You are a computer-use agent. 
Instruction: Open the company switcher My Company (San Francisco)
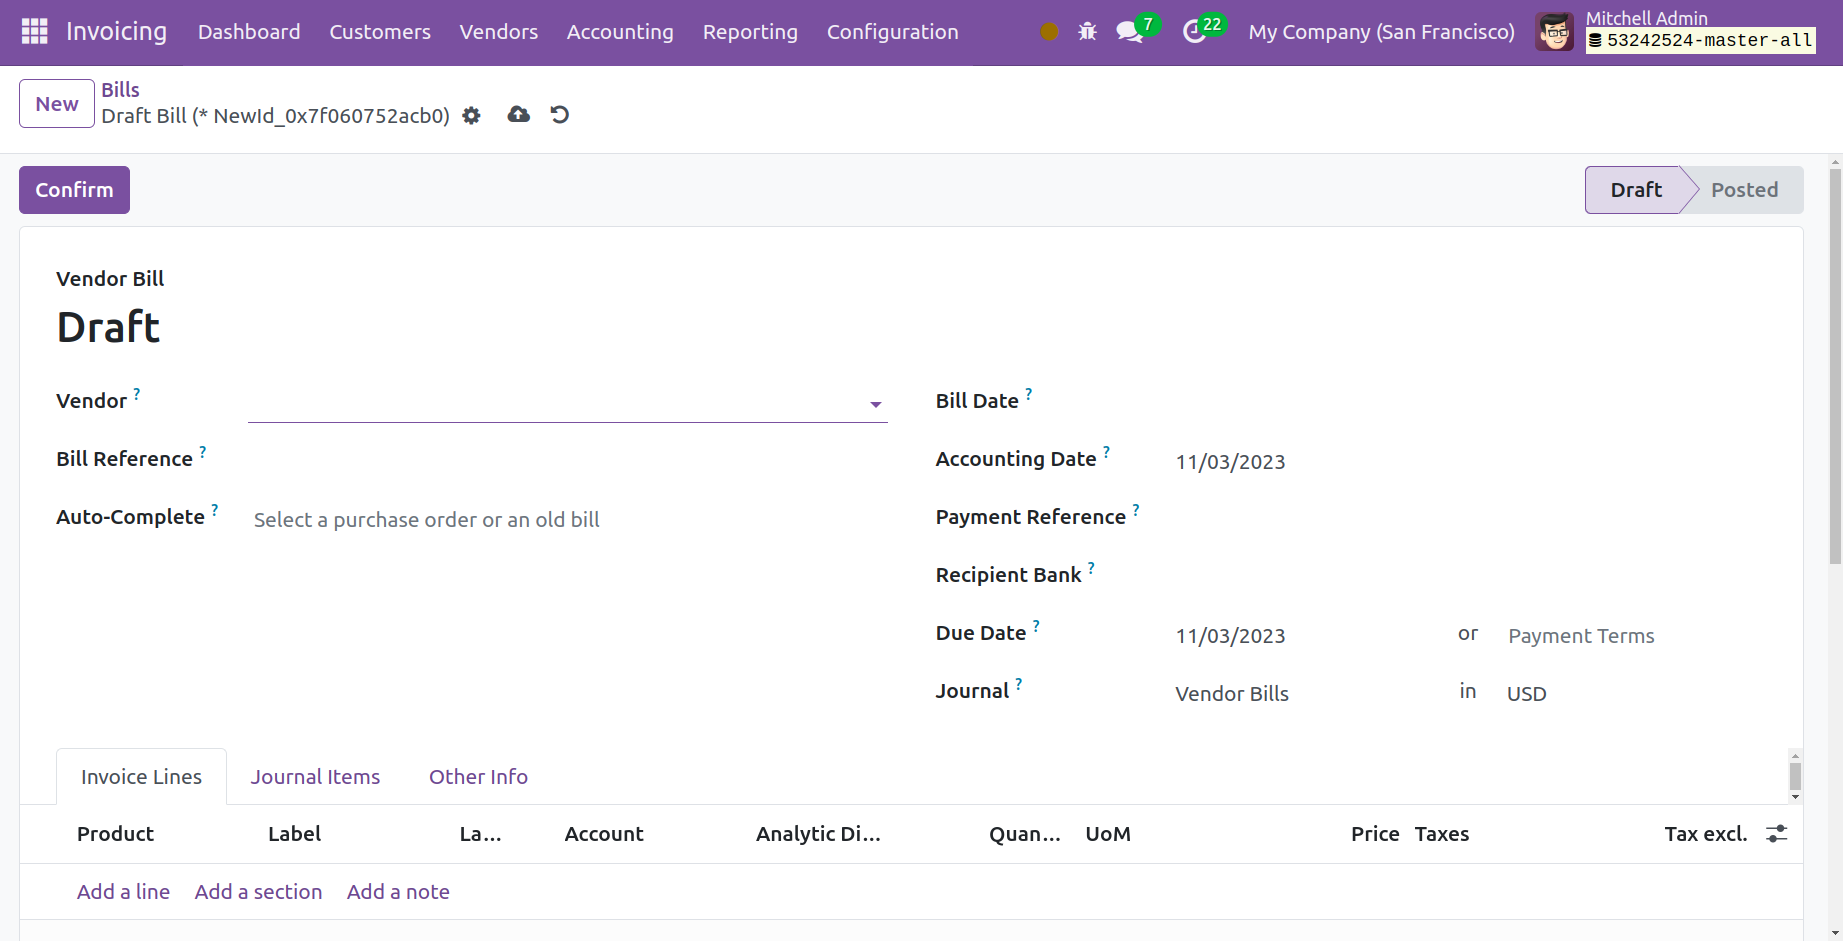pyautogui.click(x=1381, y=32)
